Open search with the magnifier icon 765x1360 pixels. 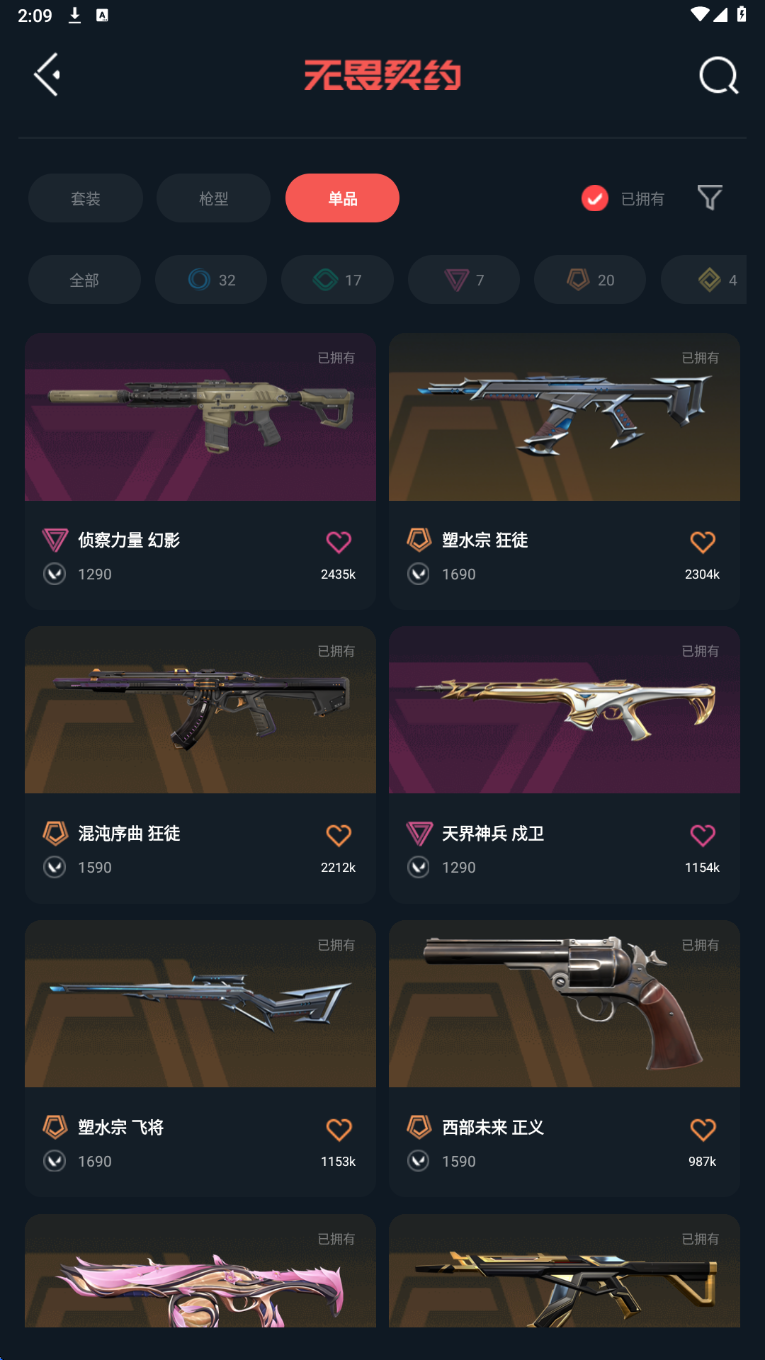(718, 75)
